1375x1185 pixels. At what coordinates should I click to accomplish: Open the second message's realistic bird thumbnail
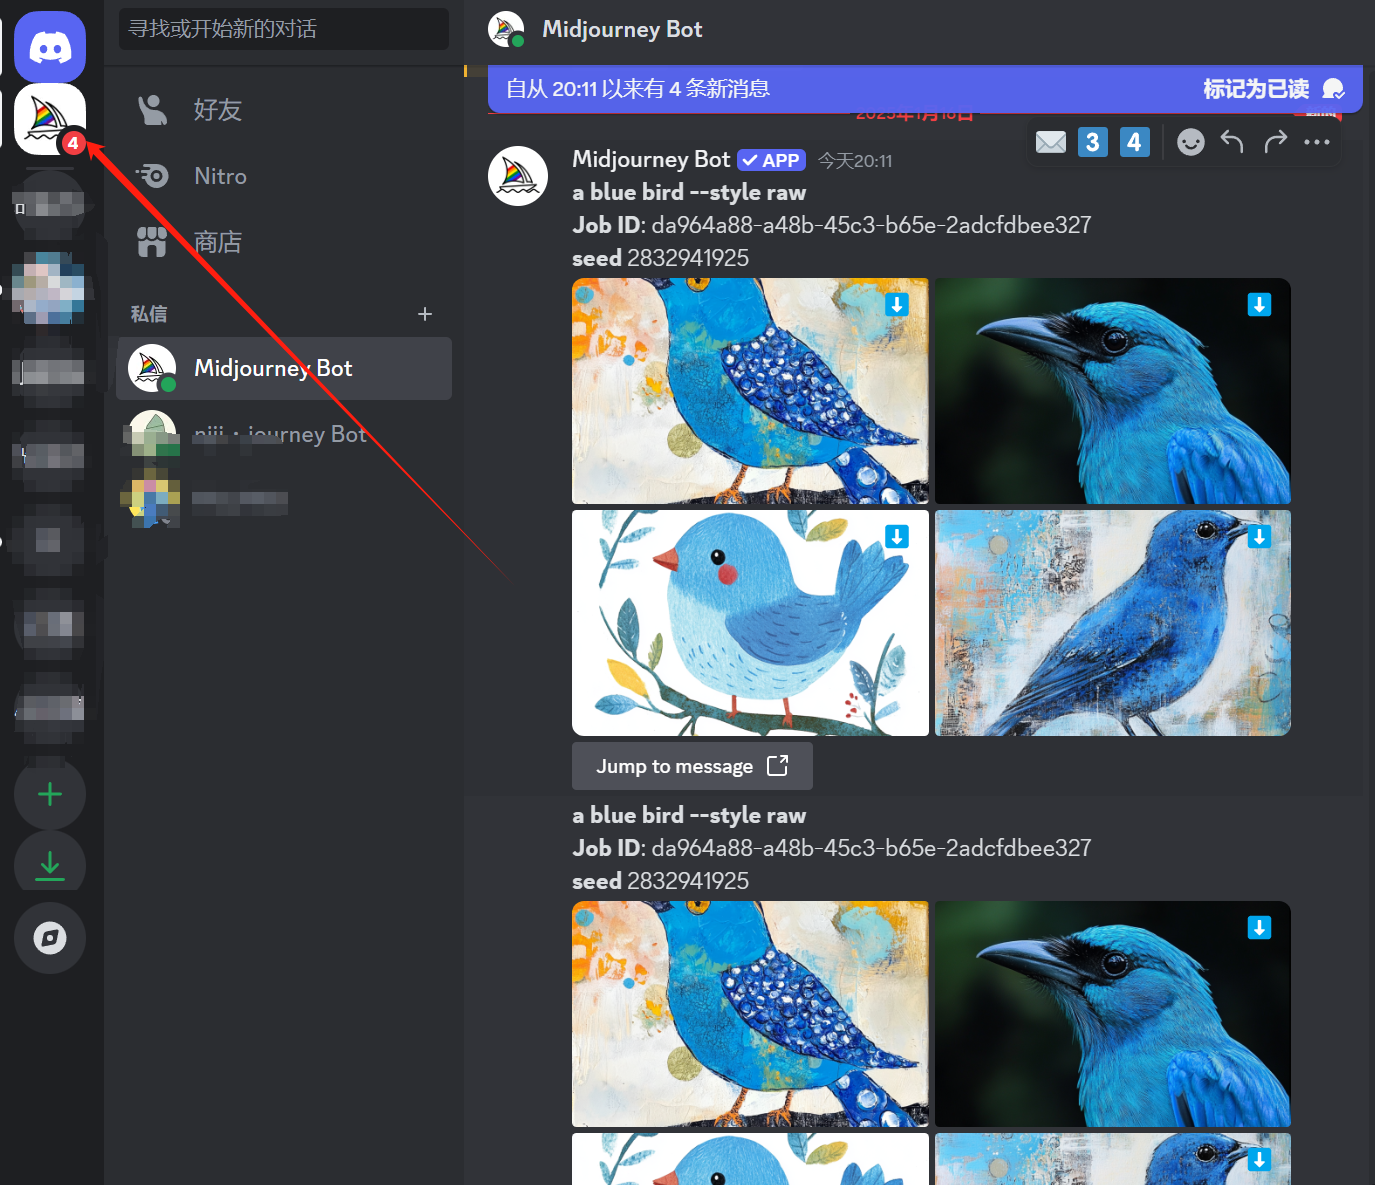tap(1113, 1014)
